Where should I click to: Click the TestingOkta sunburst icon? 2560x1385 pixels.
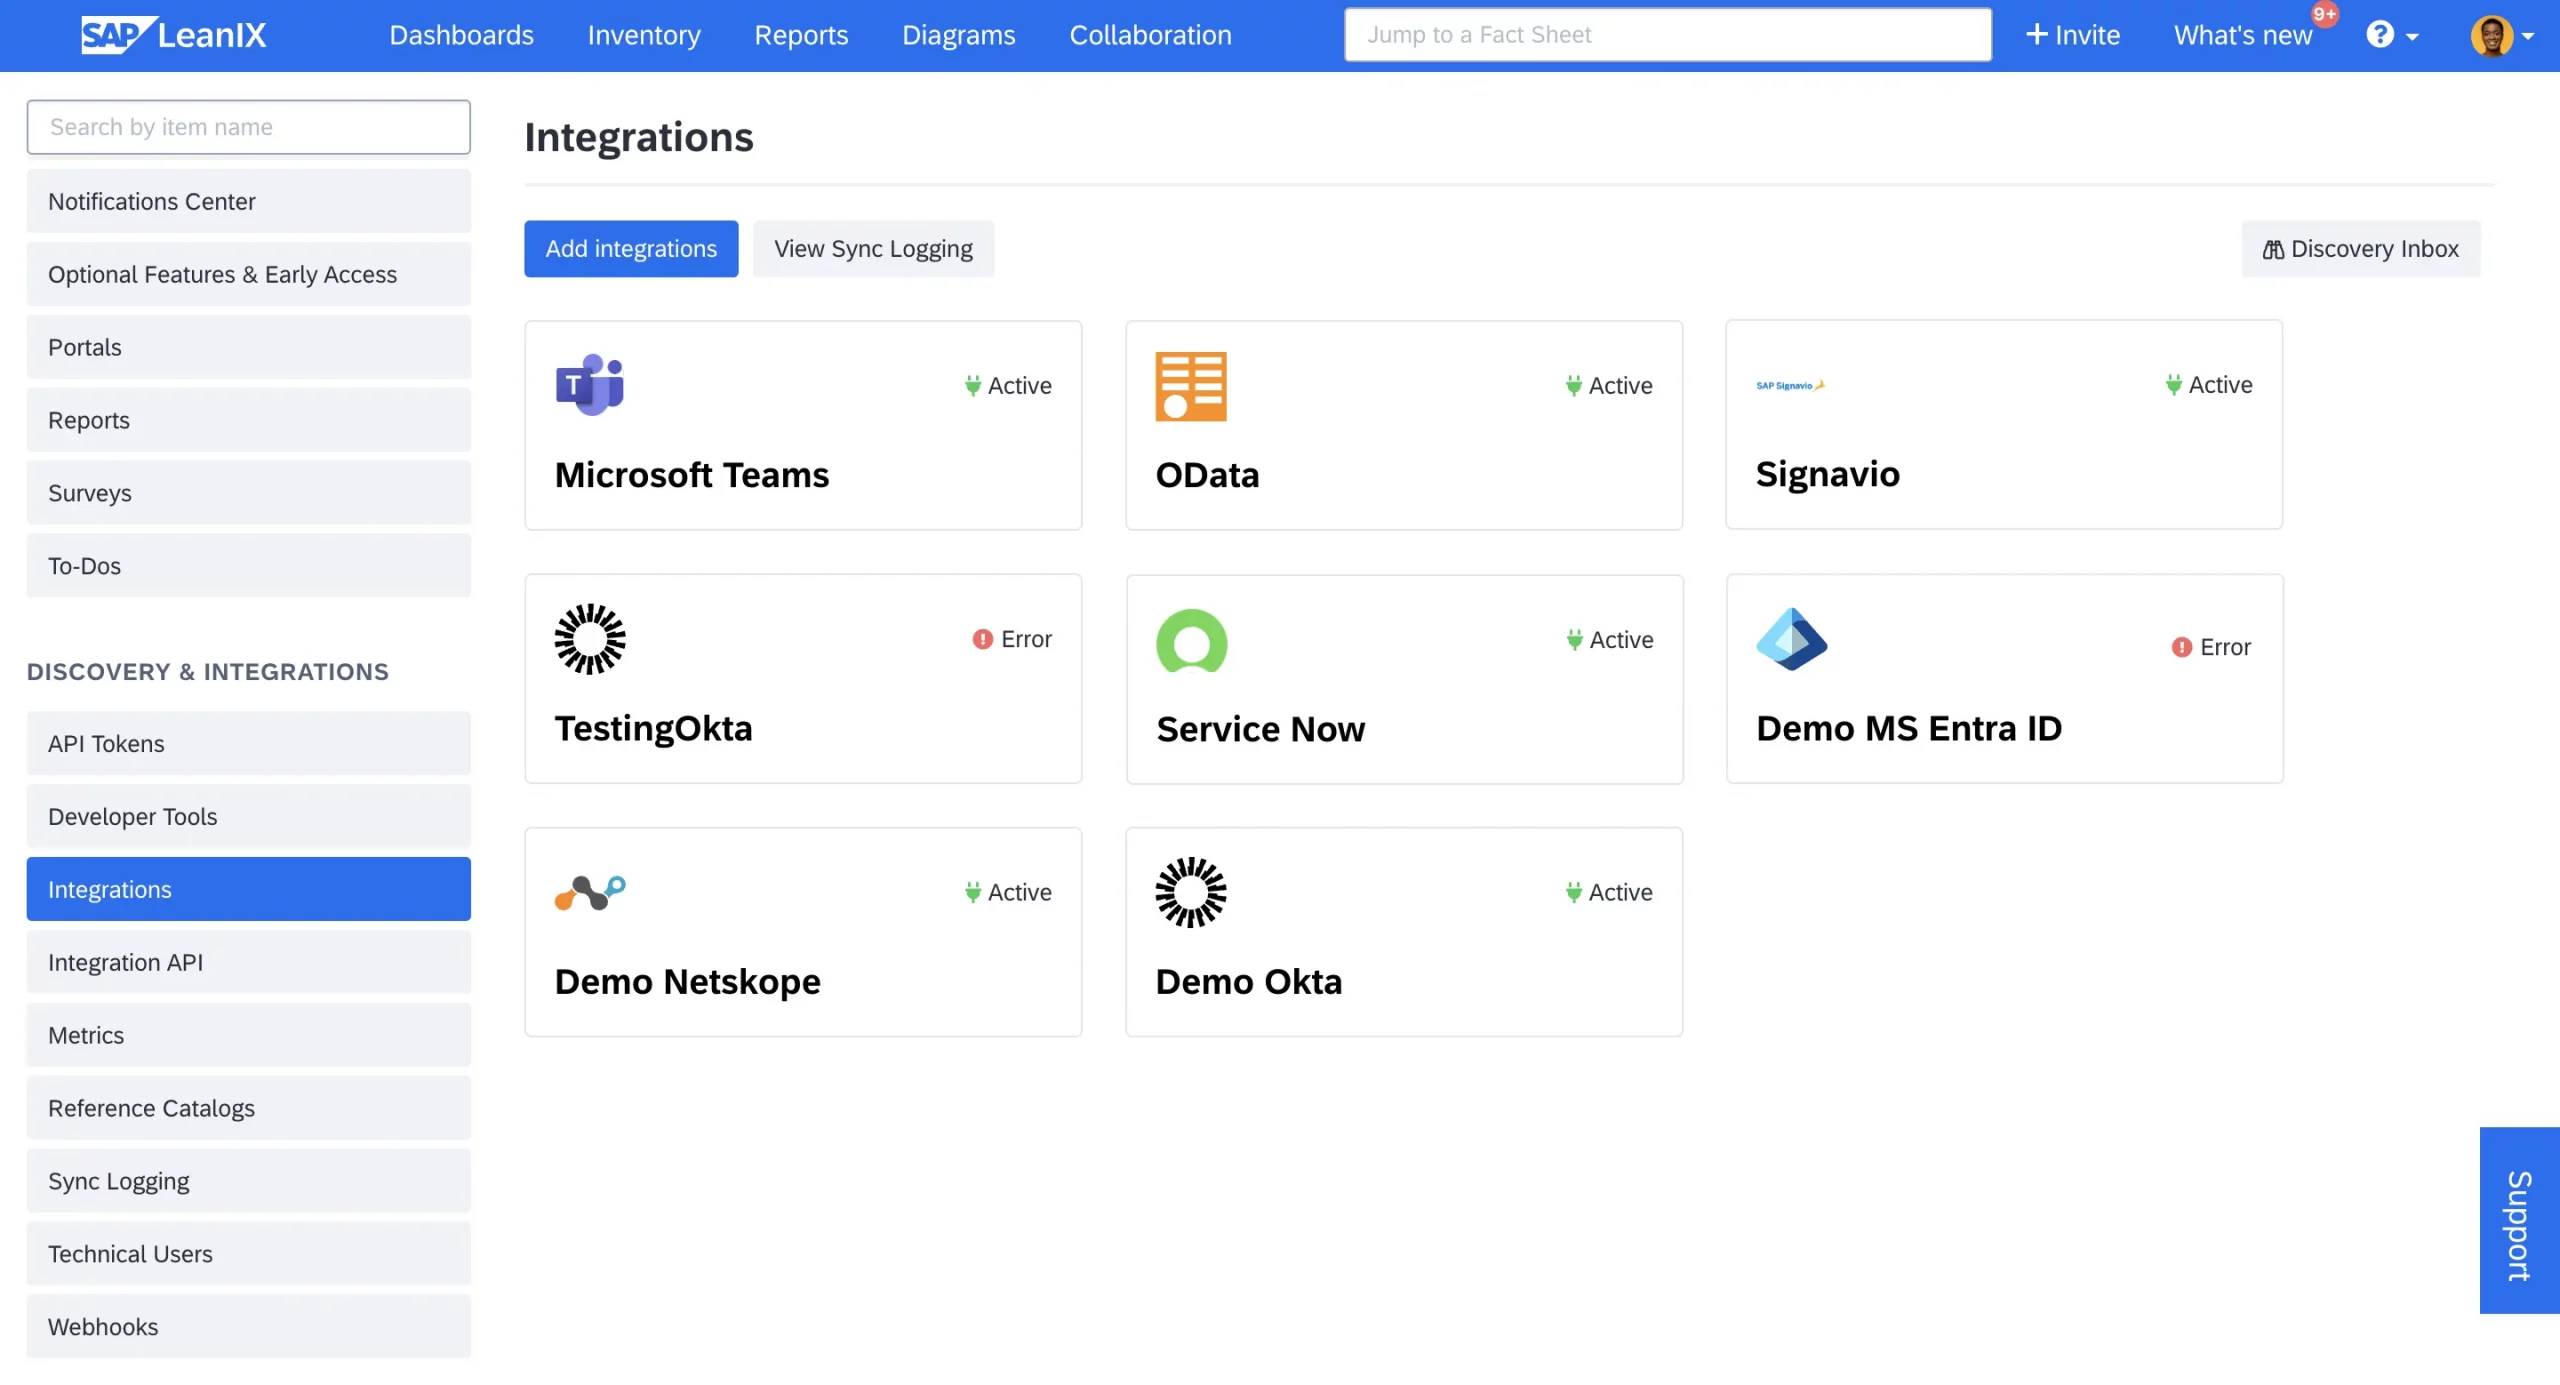point(590,639)
